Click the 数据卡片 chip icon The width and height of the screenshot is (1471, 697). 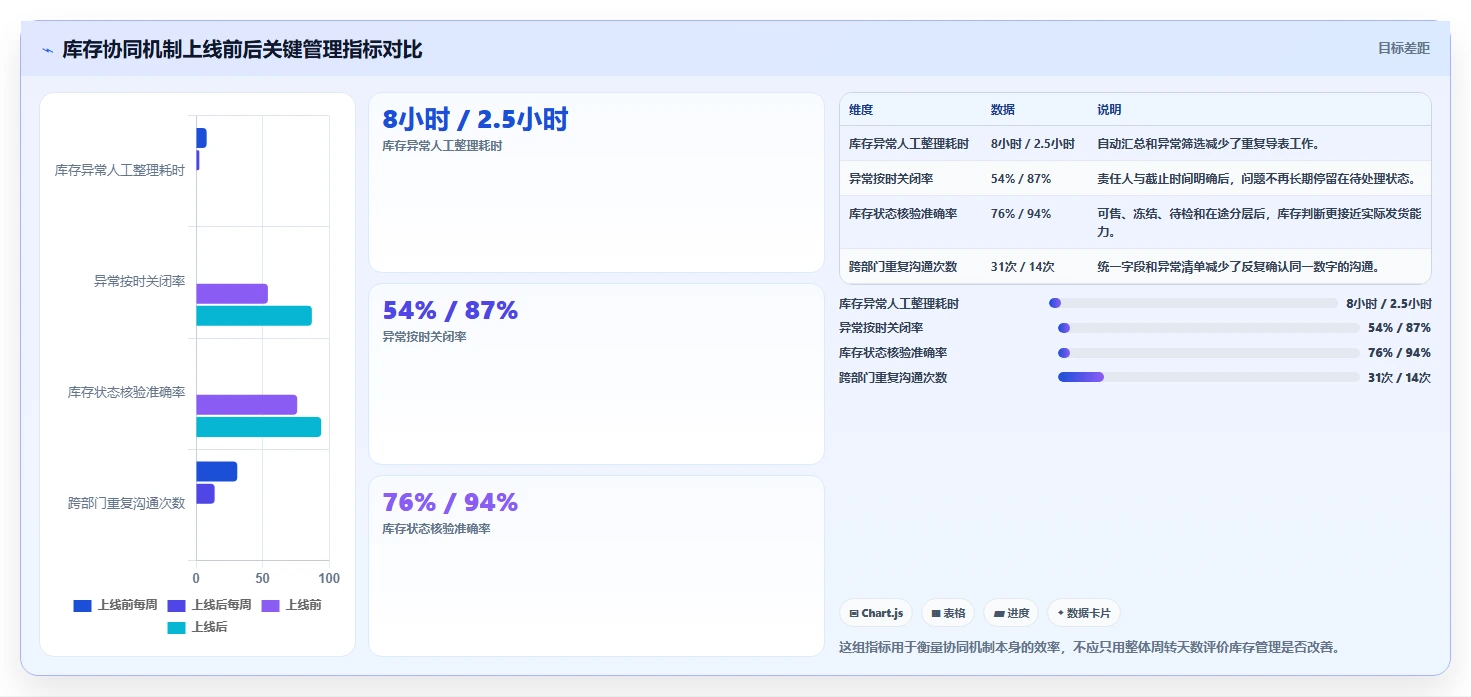(x=1061, y=613)
